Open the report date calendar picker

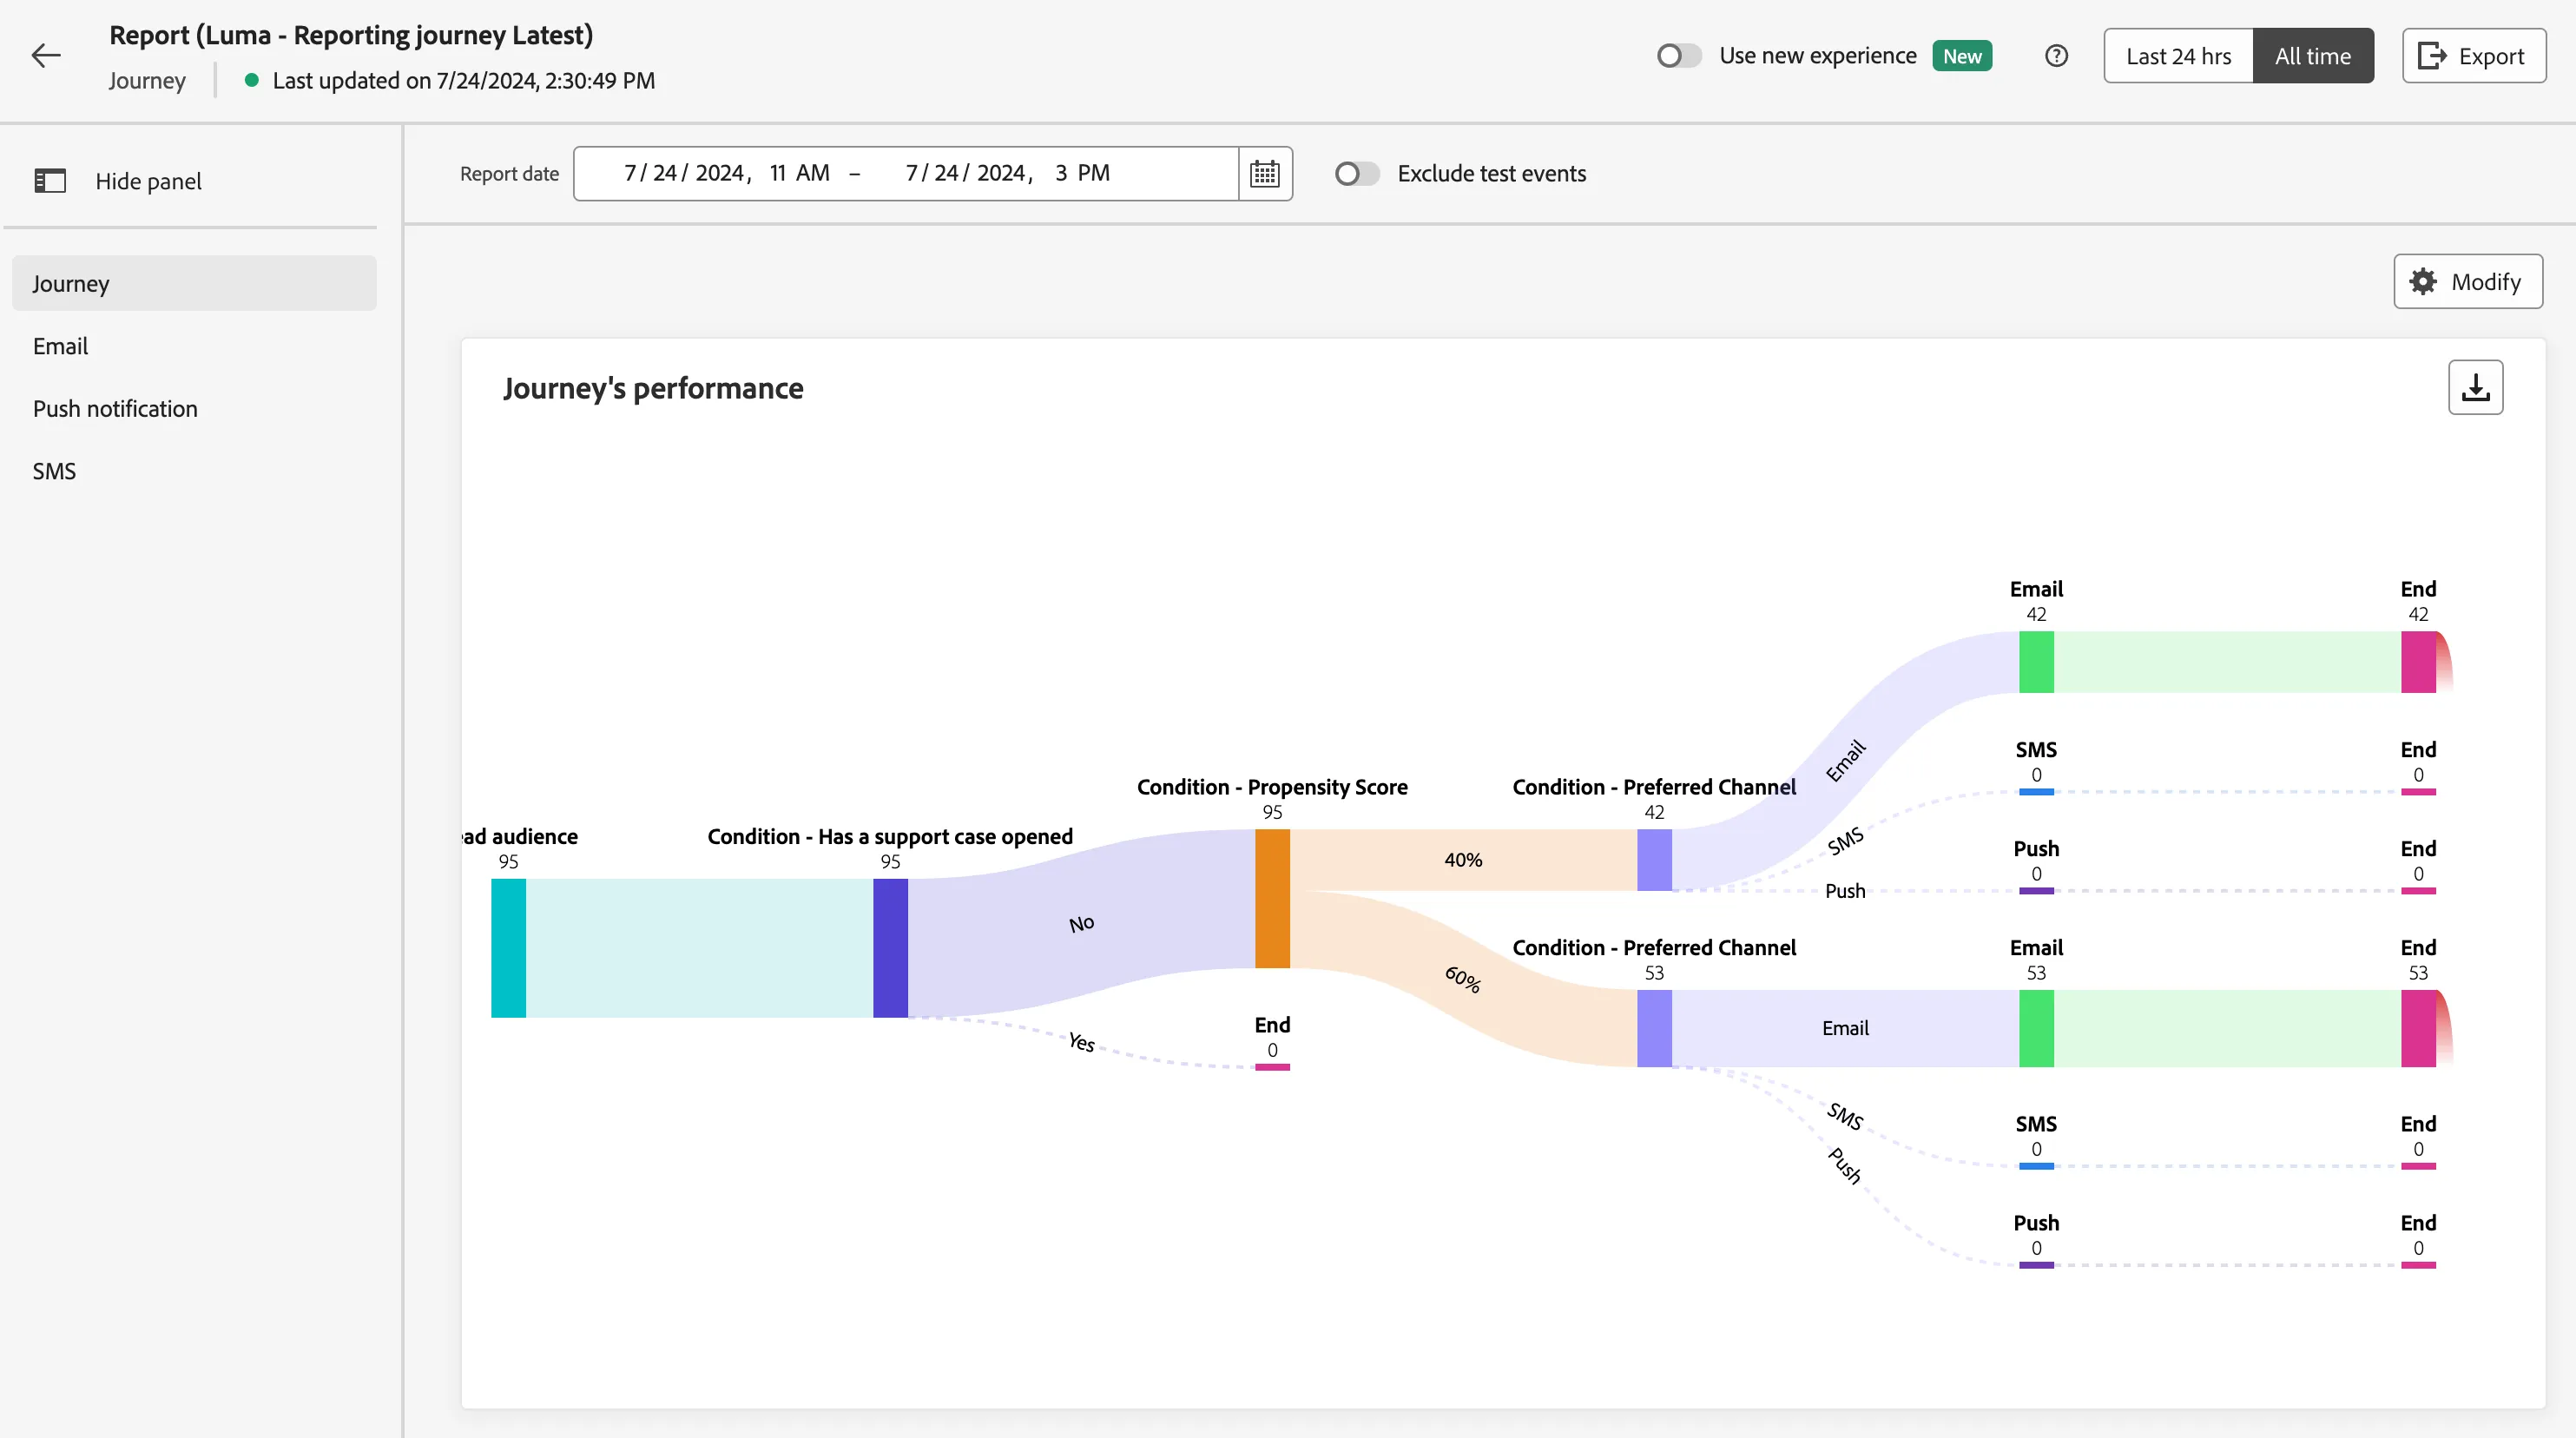click(1265, 173)
